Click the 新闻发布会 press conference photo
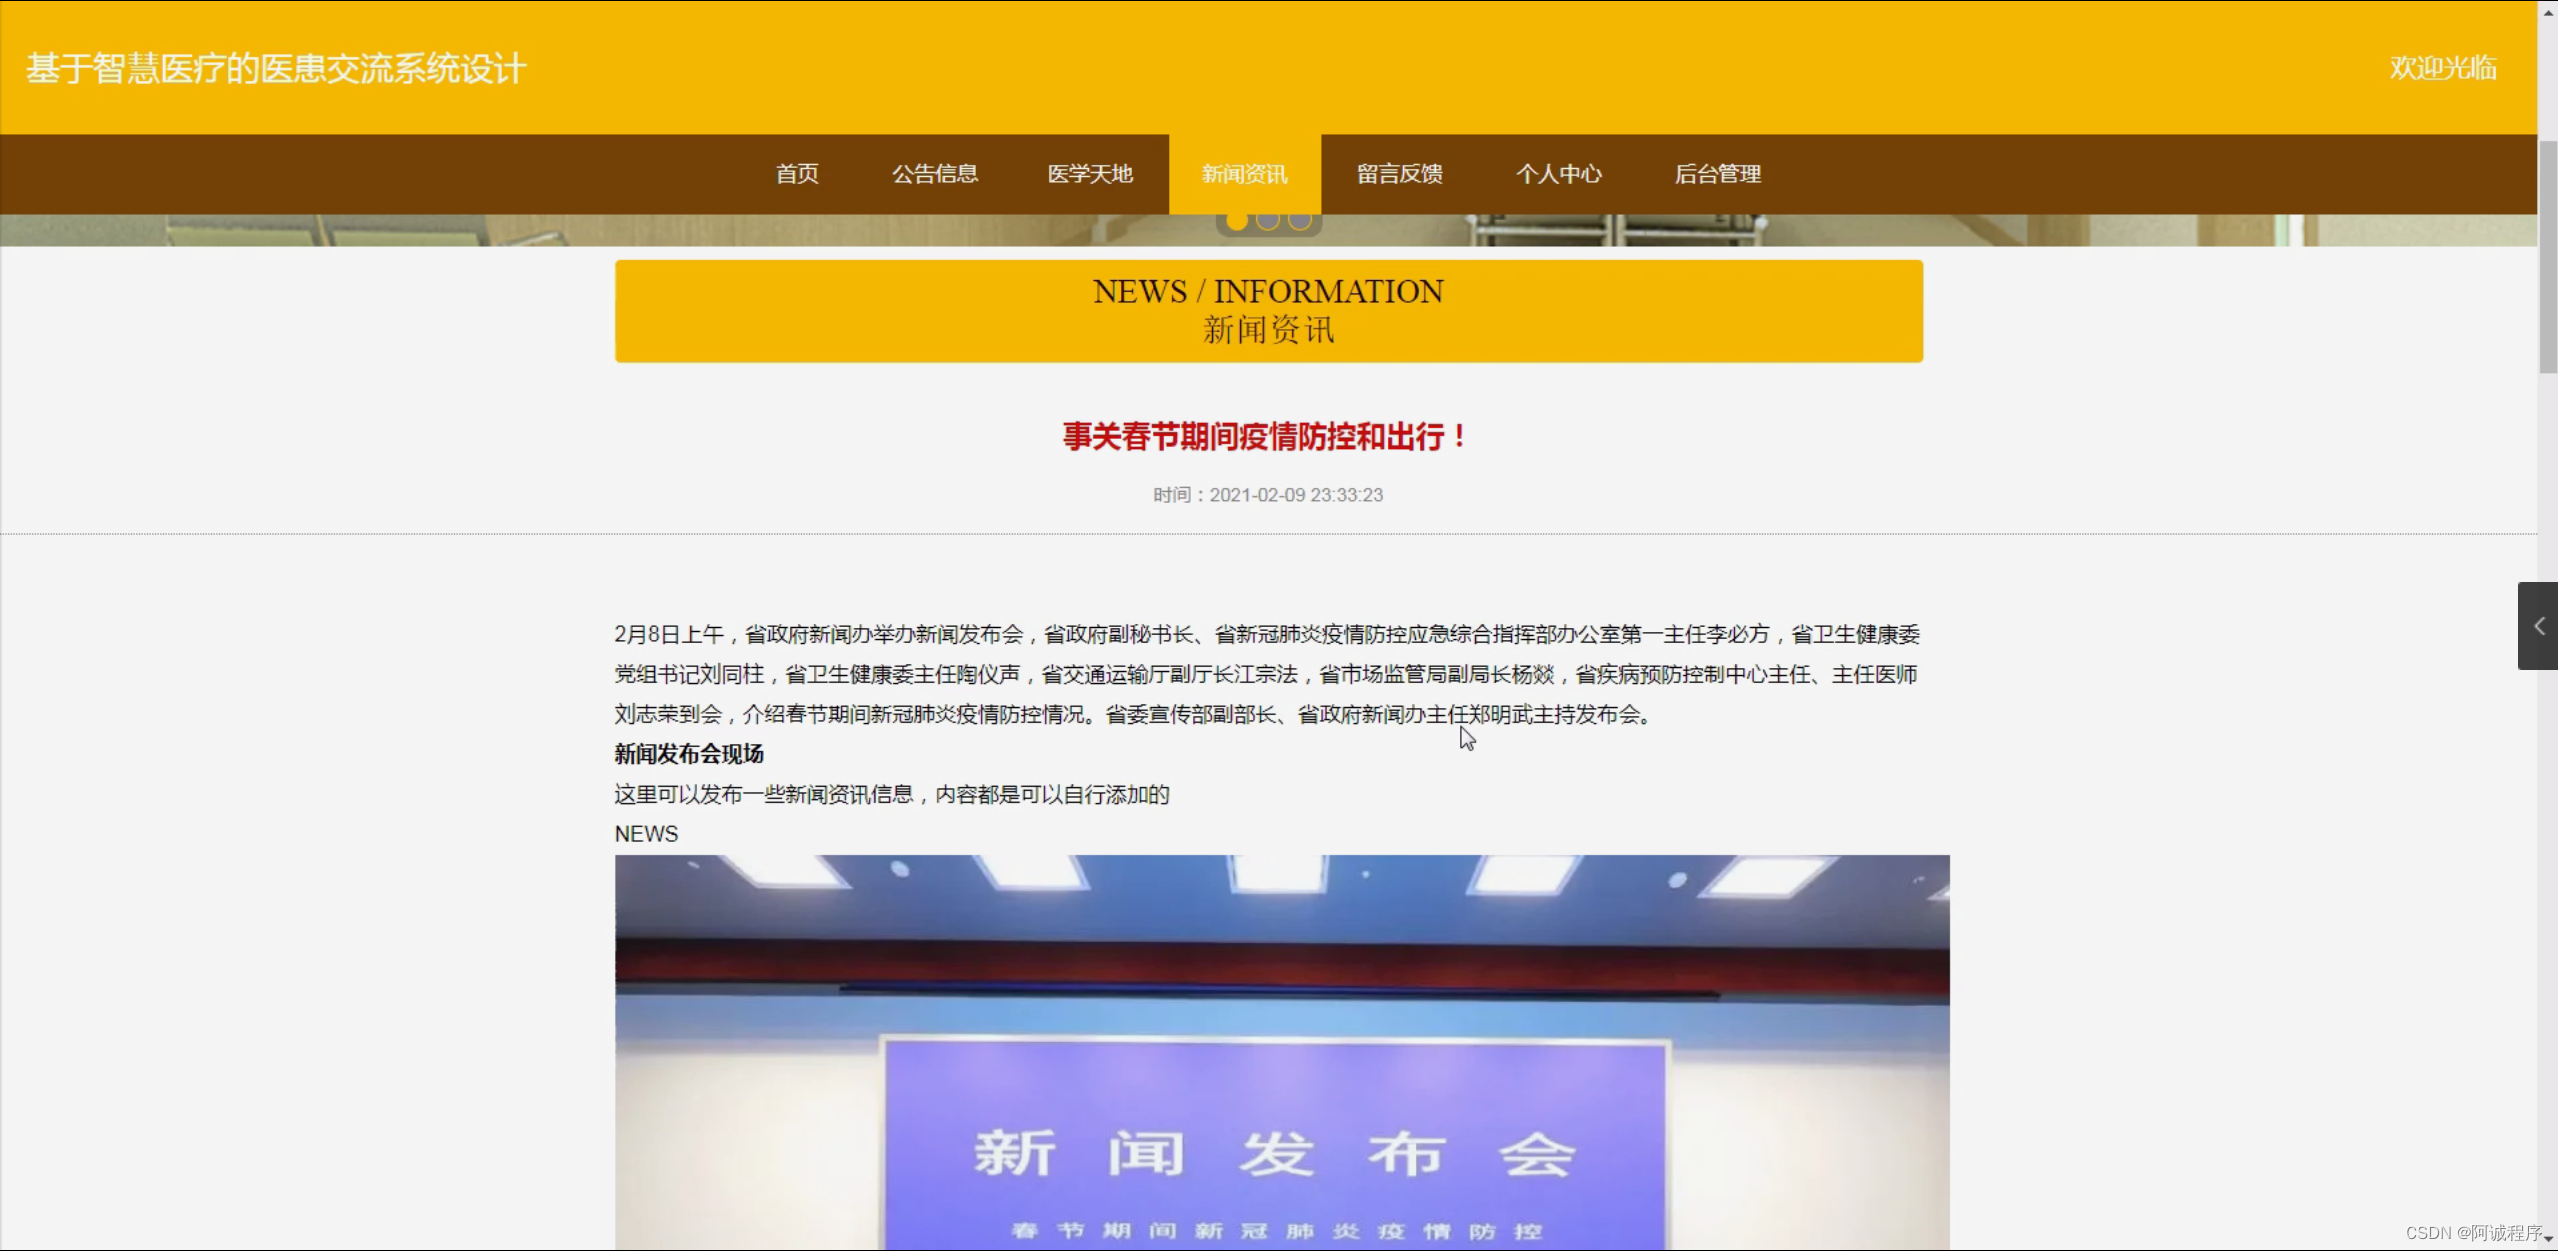 click(1281, 1050)
